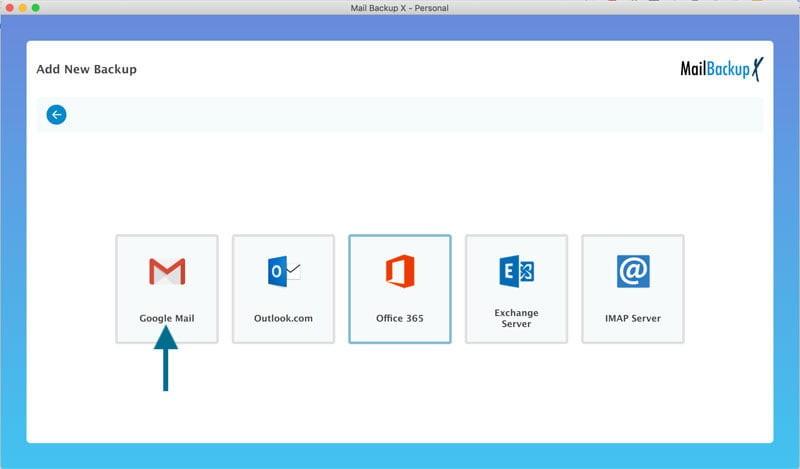Click the Outlook.com label
The image size is (800, 469).
(x=283, y=318)
